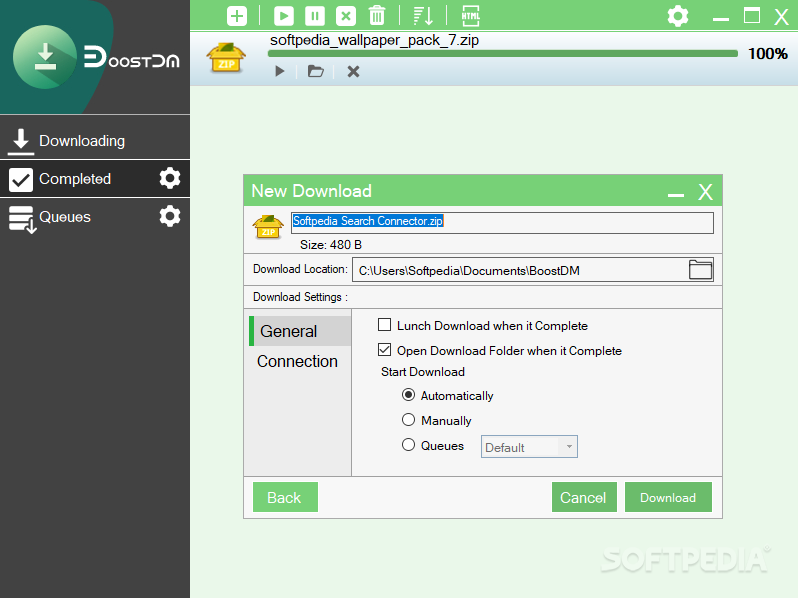This screenshot has height=598, width=798.
Task: Click the Size: 480 B label
Action: [x=331, y=245]
